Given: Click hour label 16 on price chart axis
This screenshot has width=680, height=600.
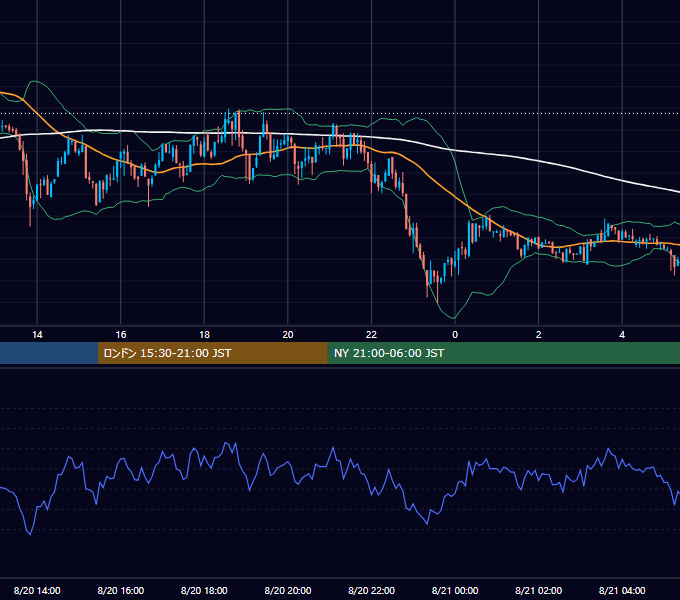Looking at the screenshot, I should pos(121,335).
